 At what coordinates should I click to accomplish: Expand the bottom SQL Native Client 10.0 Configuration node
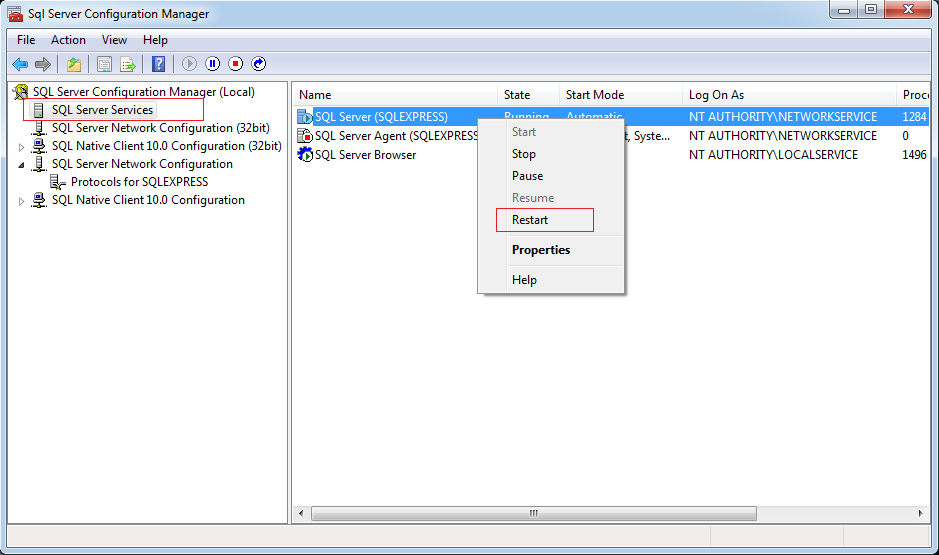click(22, 201)
